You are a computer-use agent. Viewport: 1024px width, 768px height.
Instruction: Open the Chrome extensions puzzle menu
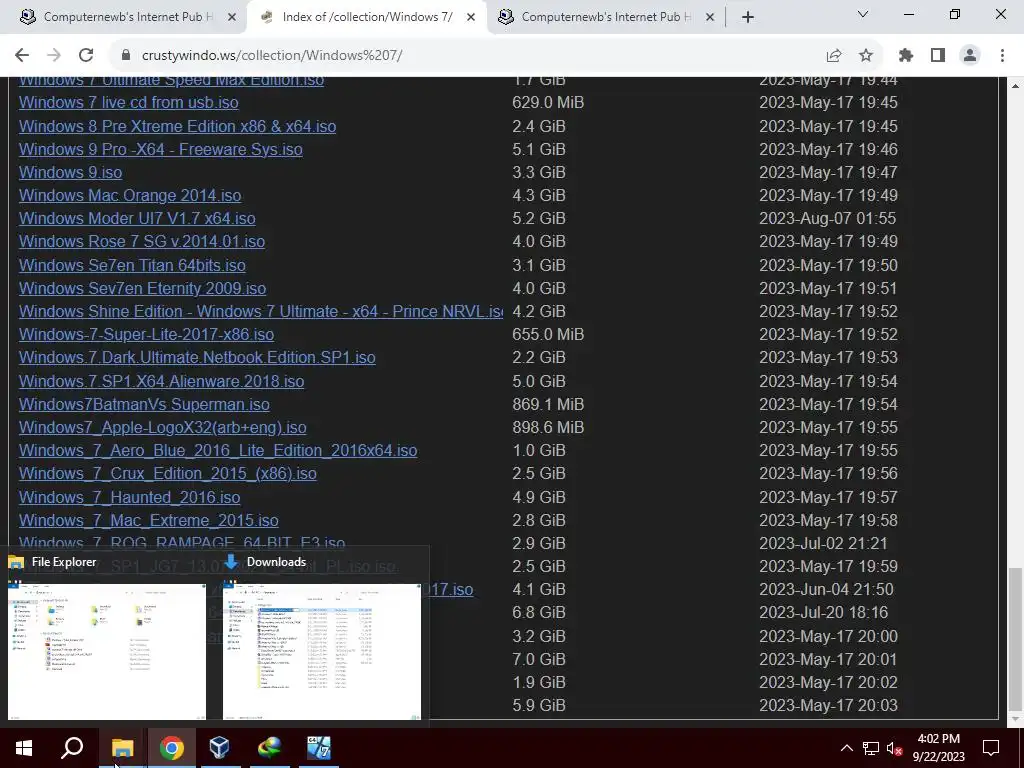906,56
